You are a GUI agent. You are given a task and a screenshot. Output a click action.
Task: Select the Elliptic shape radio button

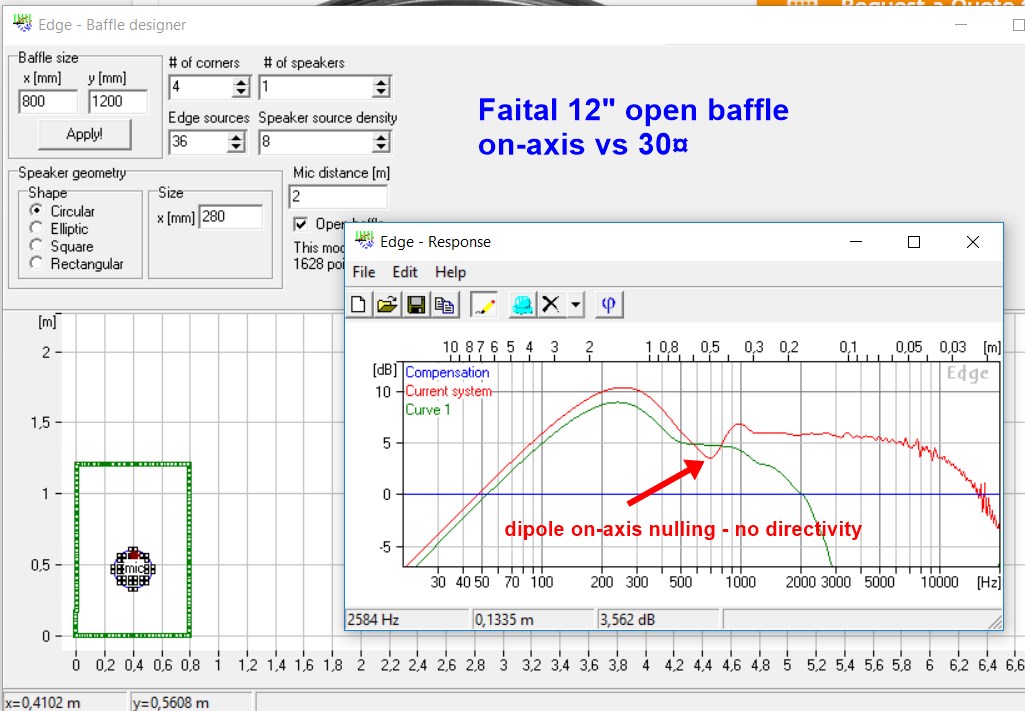pos(36,228)
